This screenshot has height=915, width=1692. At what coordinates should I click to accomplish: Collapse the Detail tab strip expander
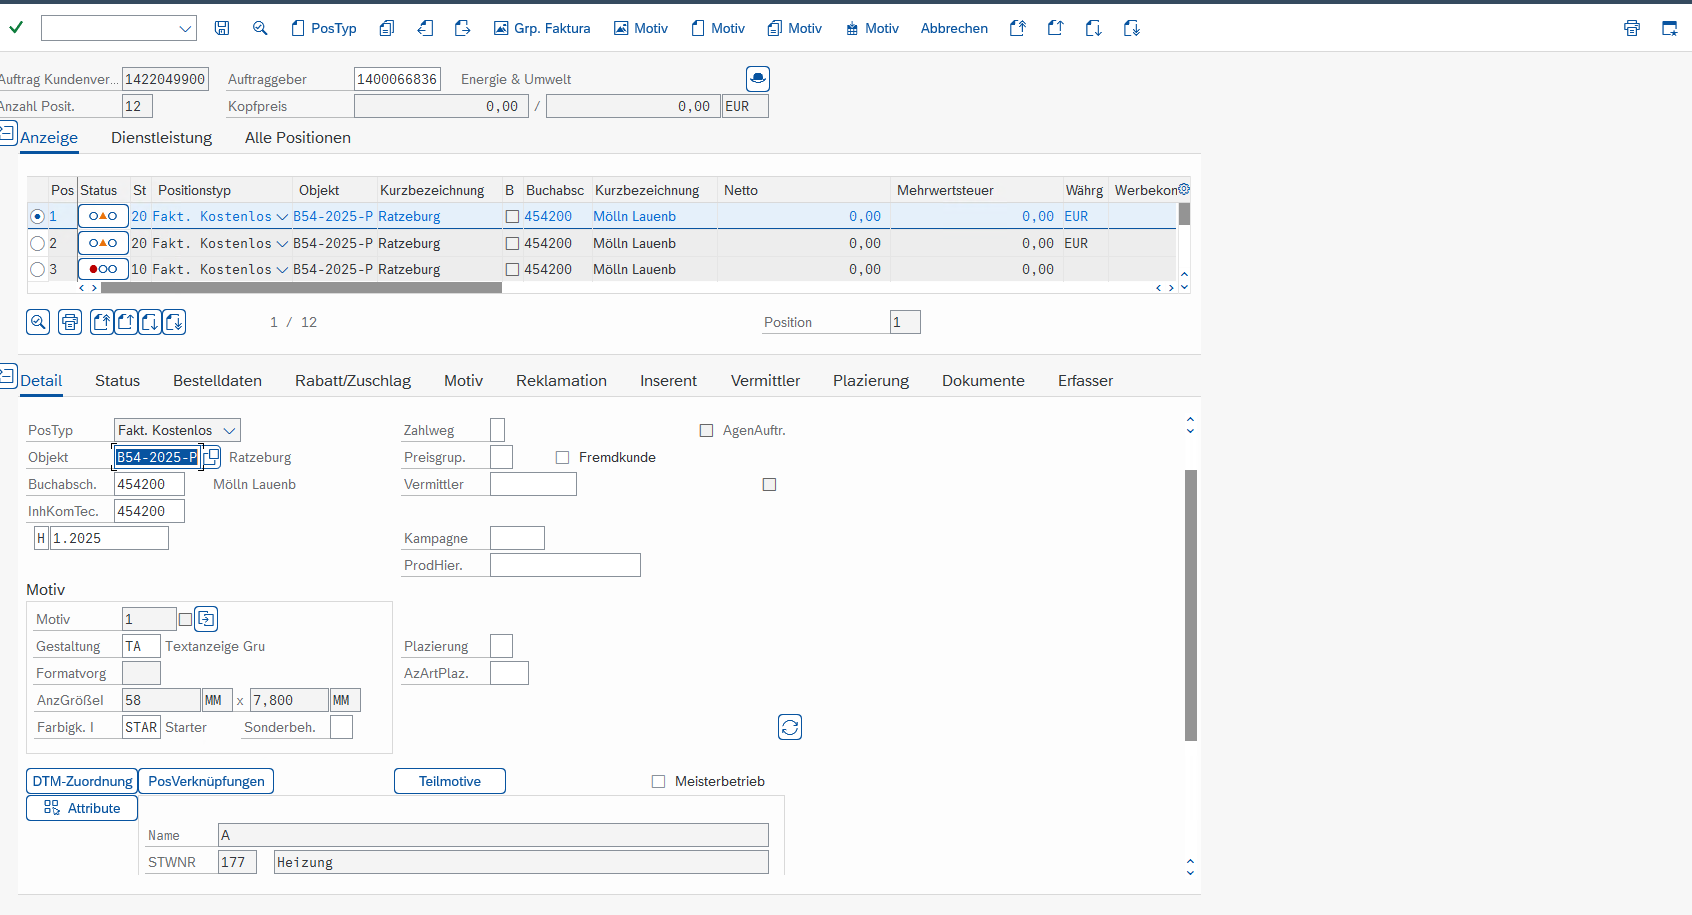pos(7,375)
